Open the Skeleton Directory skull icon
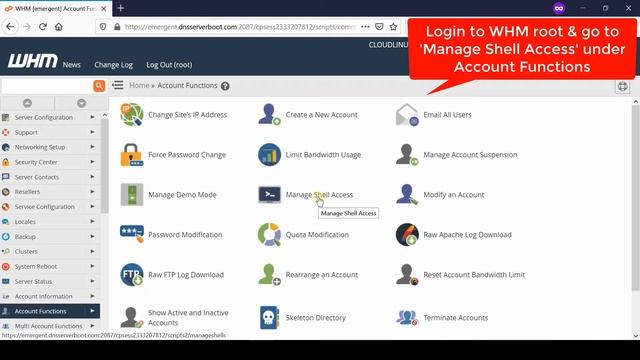 coord(269,318)
